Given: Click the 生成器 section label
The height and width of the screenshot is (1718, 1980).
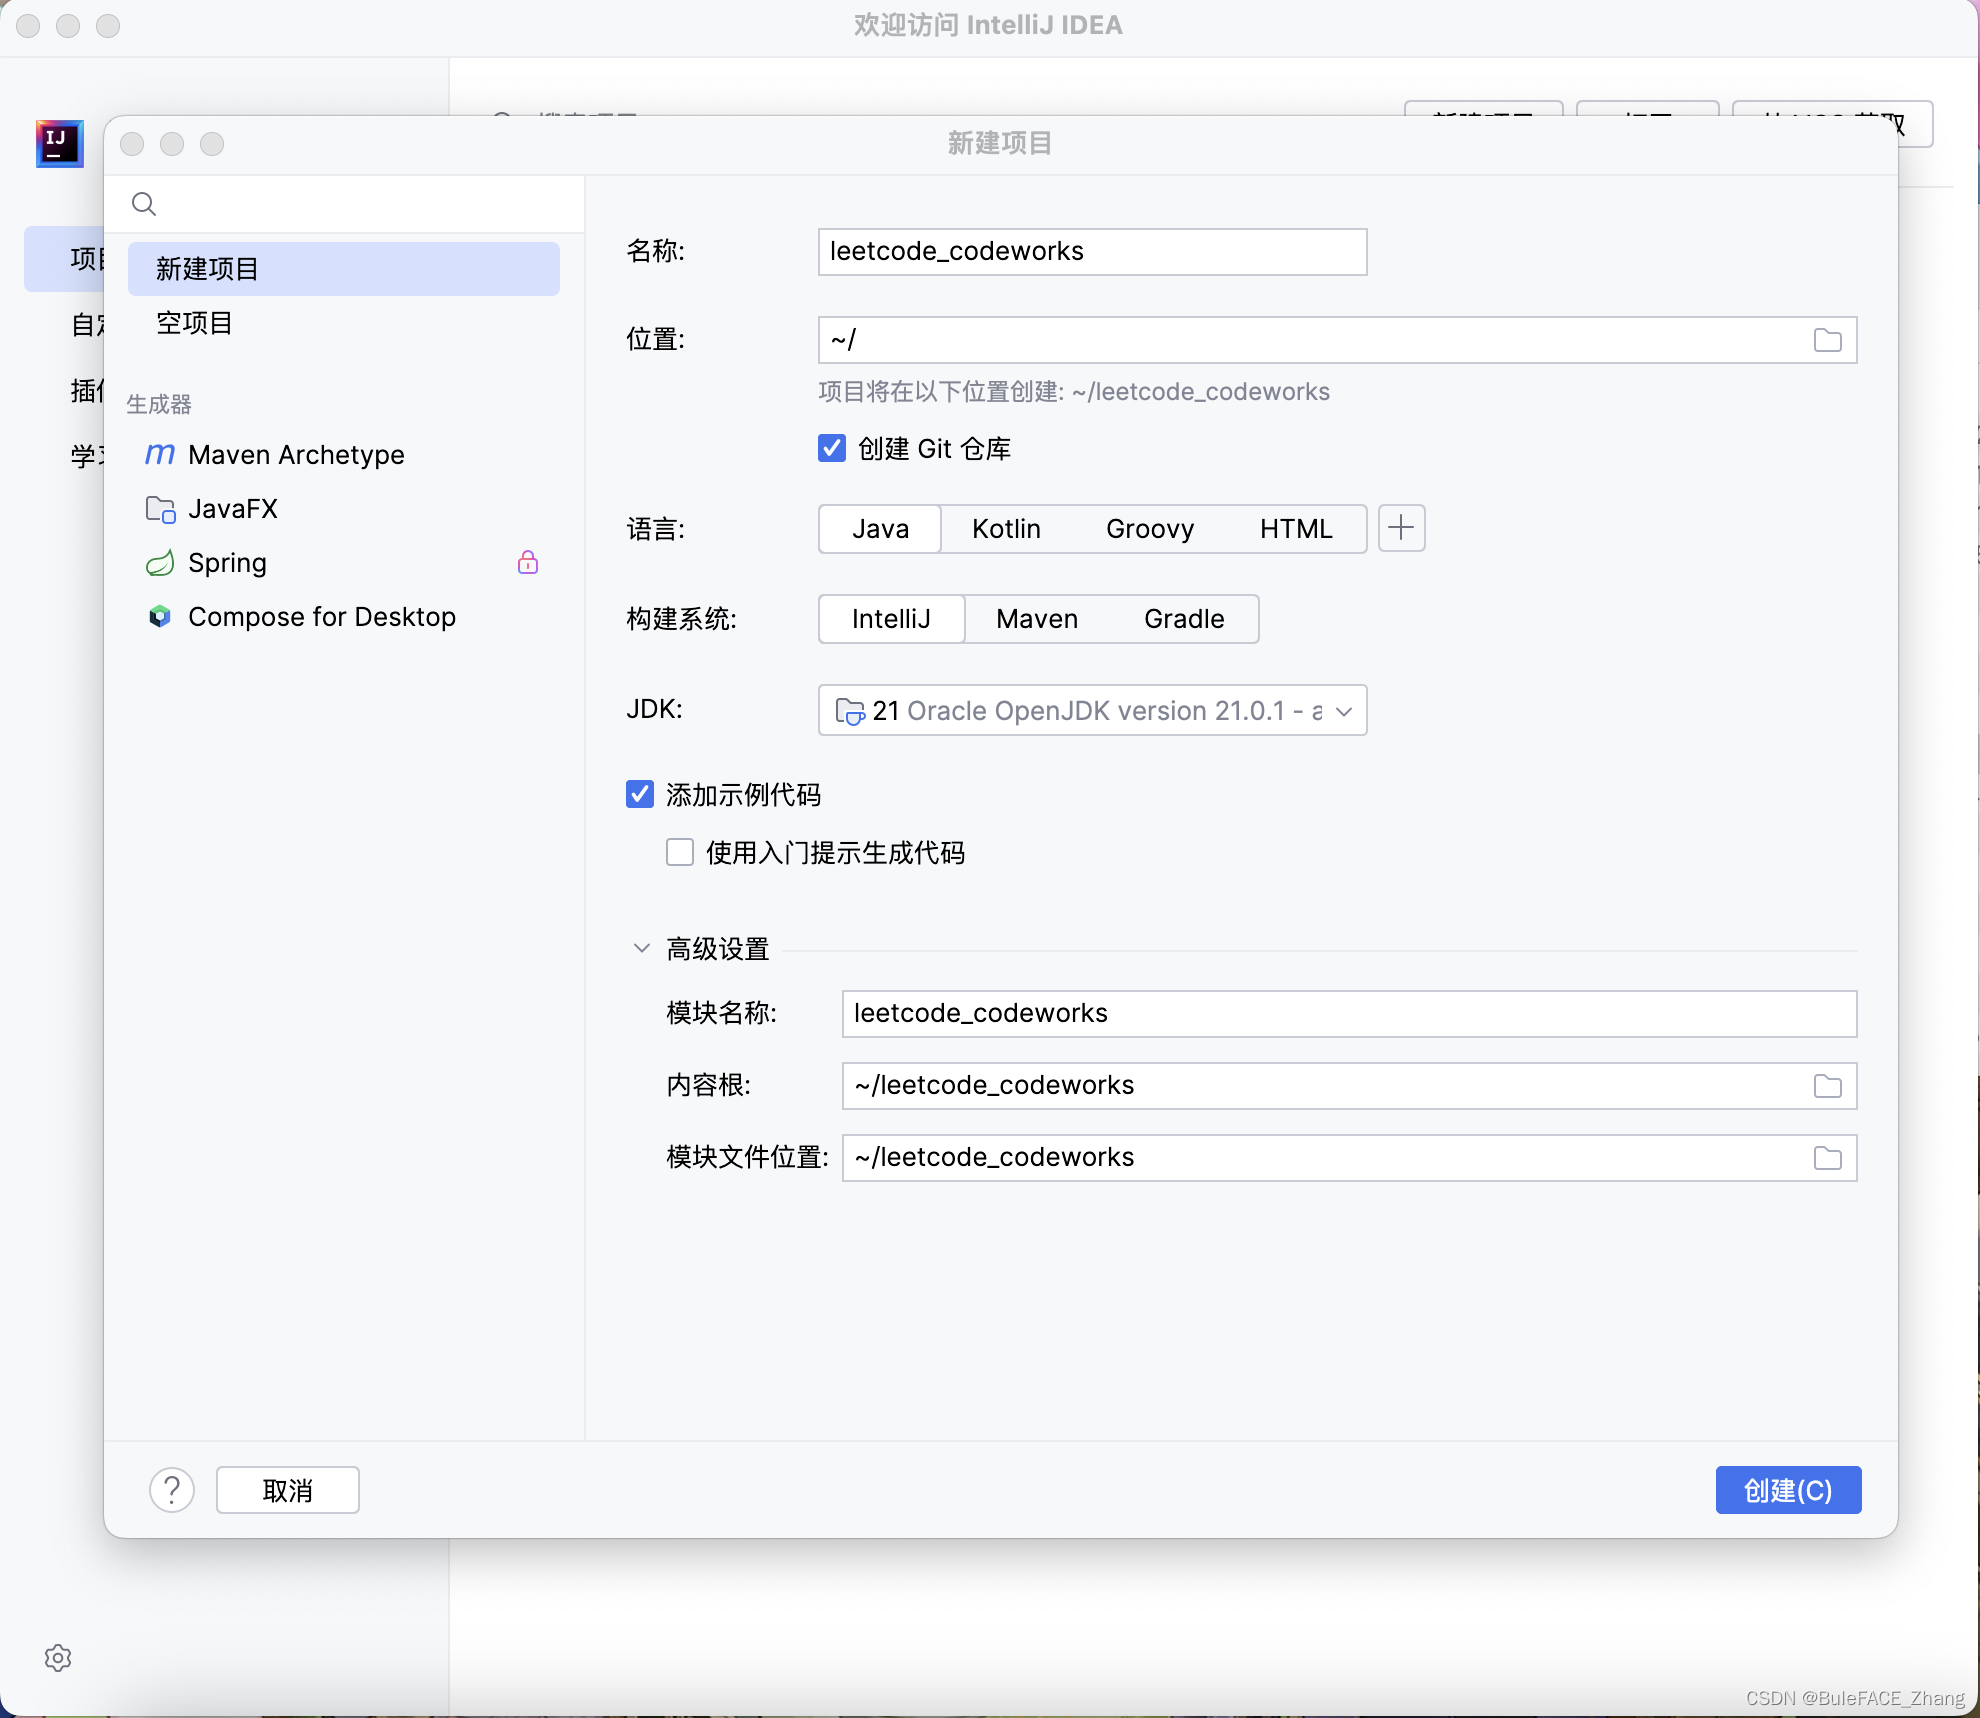Looking at the screenshot, I should tap(159, 404).
